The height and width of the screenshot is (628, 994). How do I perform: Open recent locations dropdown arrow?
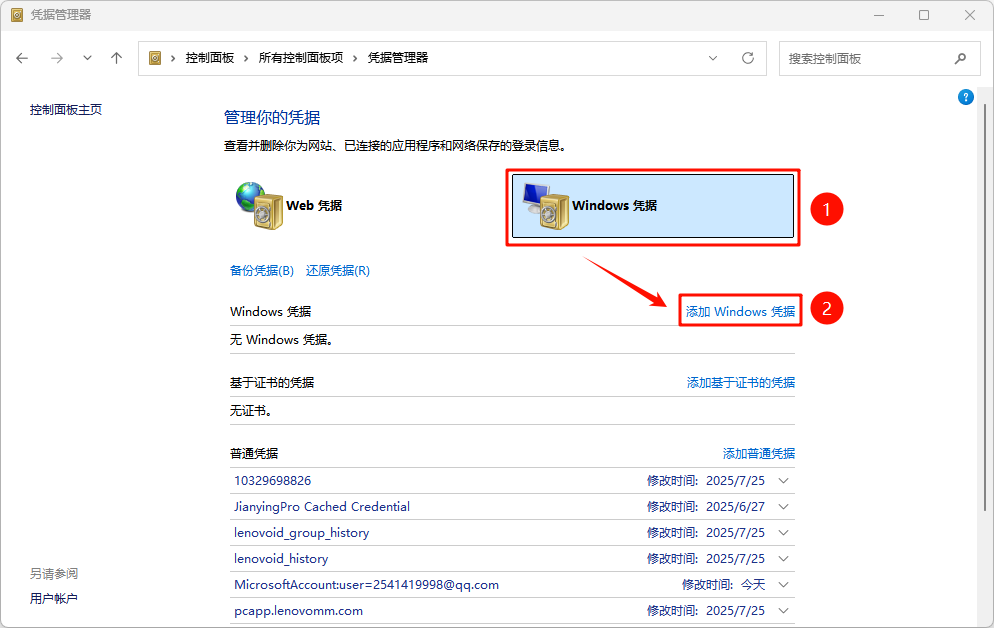87,58
